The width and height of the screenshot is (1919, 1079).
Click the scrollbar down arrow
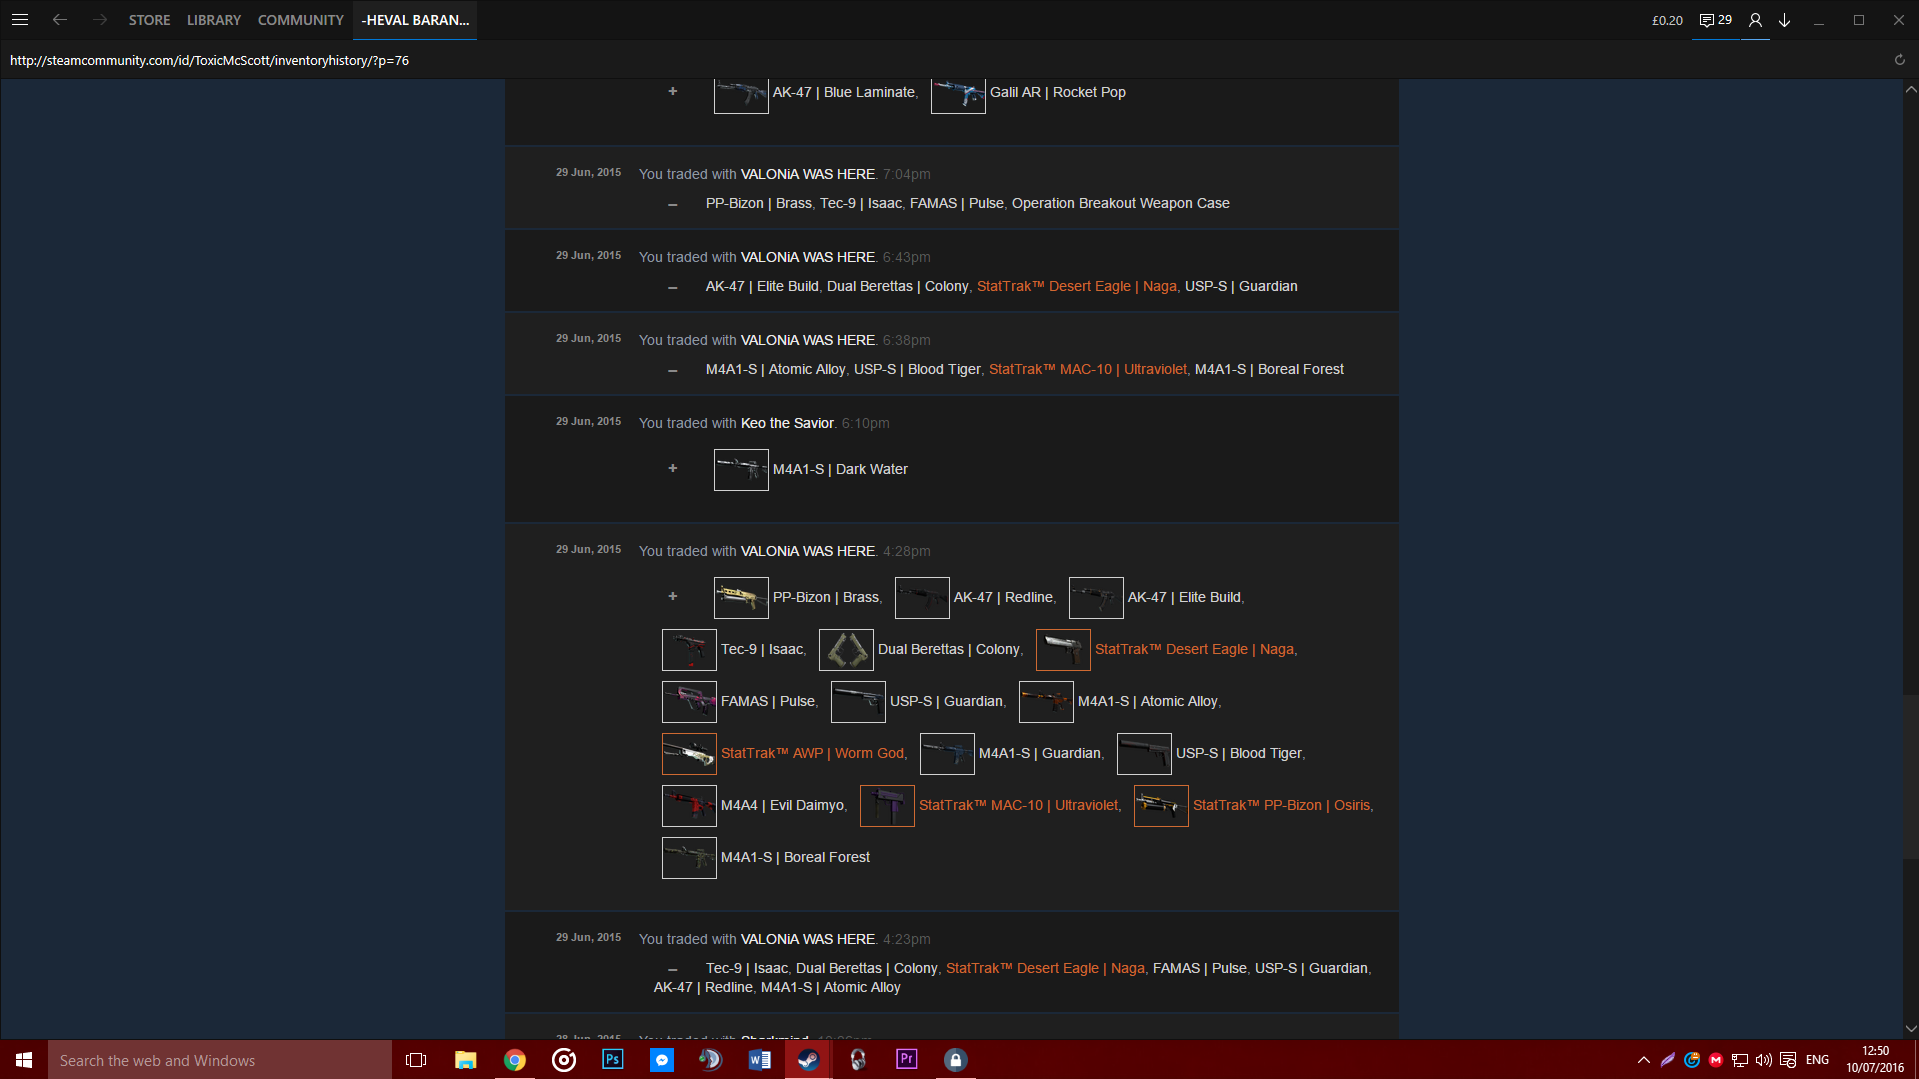tap(1910, 1028)
